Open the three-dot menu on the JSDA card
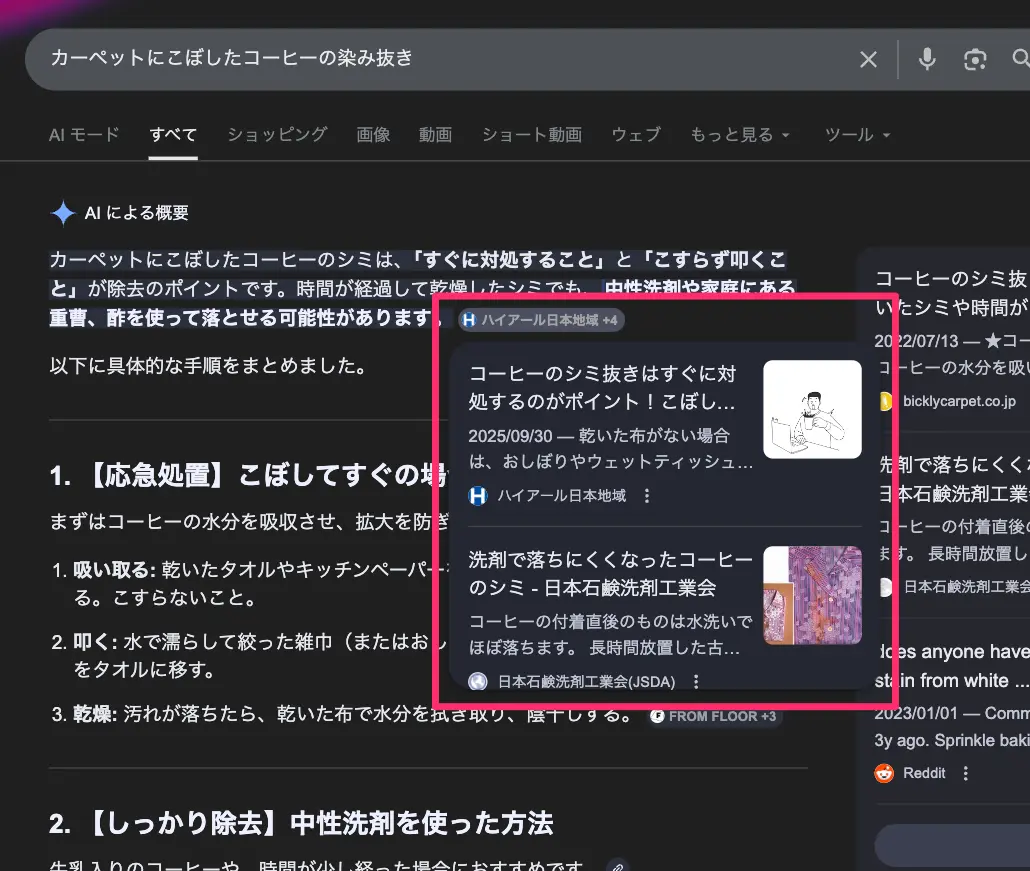Image resolution: width=1030 pixels, height=871 pixels. coord(697,681)
